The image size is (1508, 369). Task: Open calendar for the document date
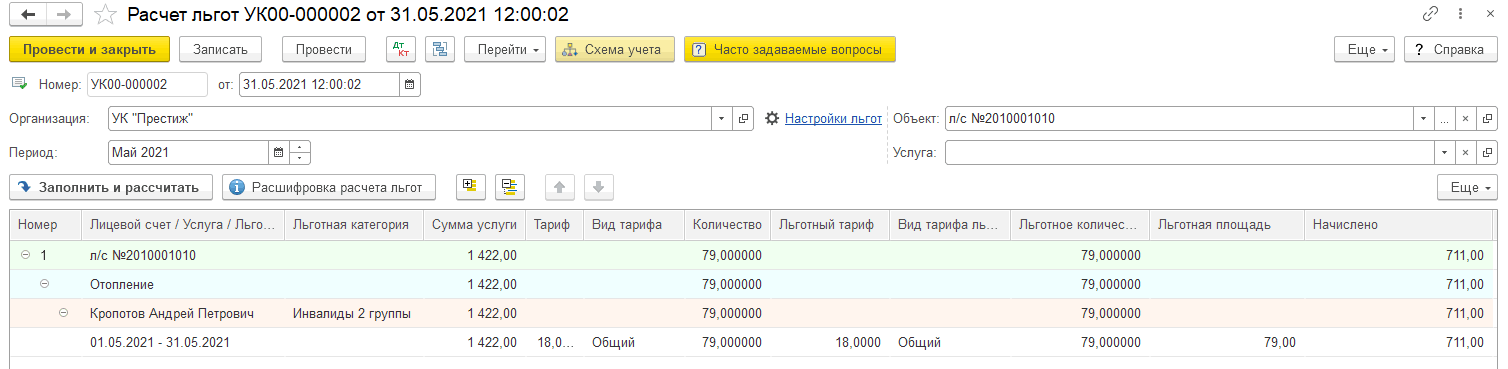(410, 85)
